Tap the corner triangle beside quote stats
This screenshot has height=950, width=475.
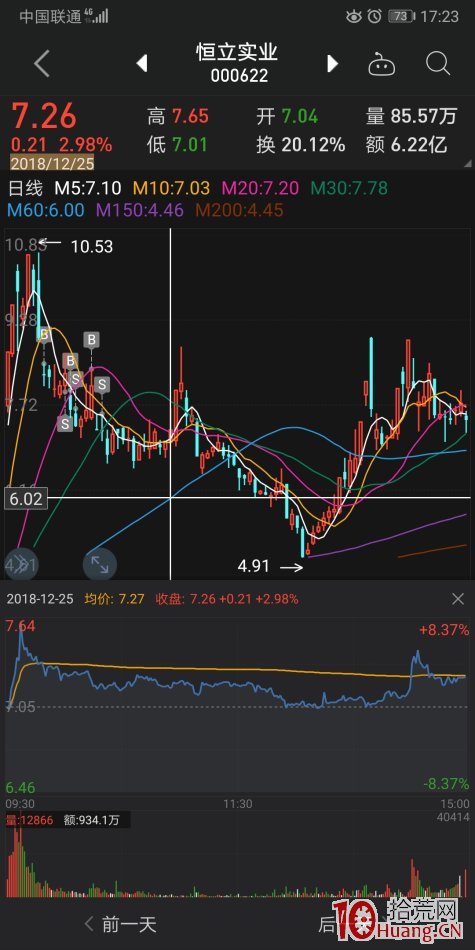click(x=468, y=164)
